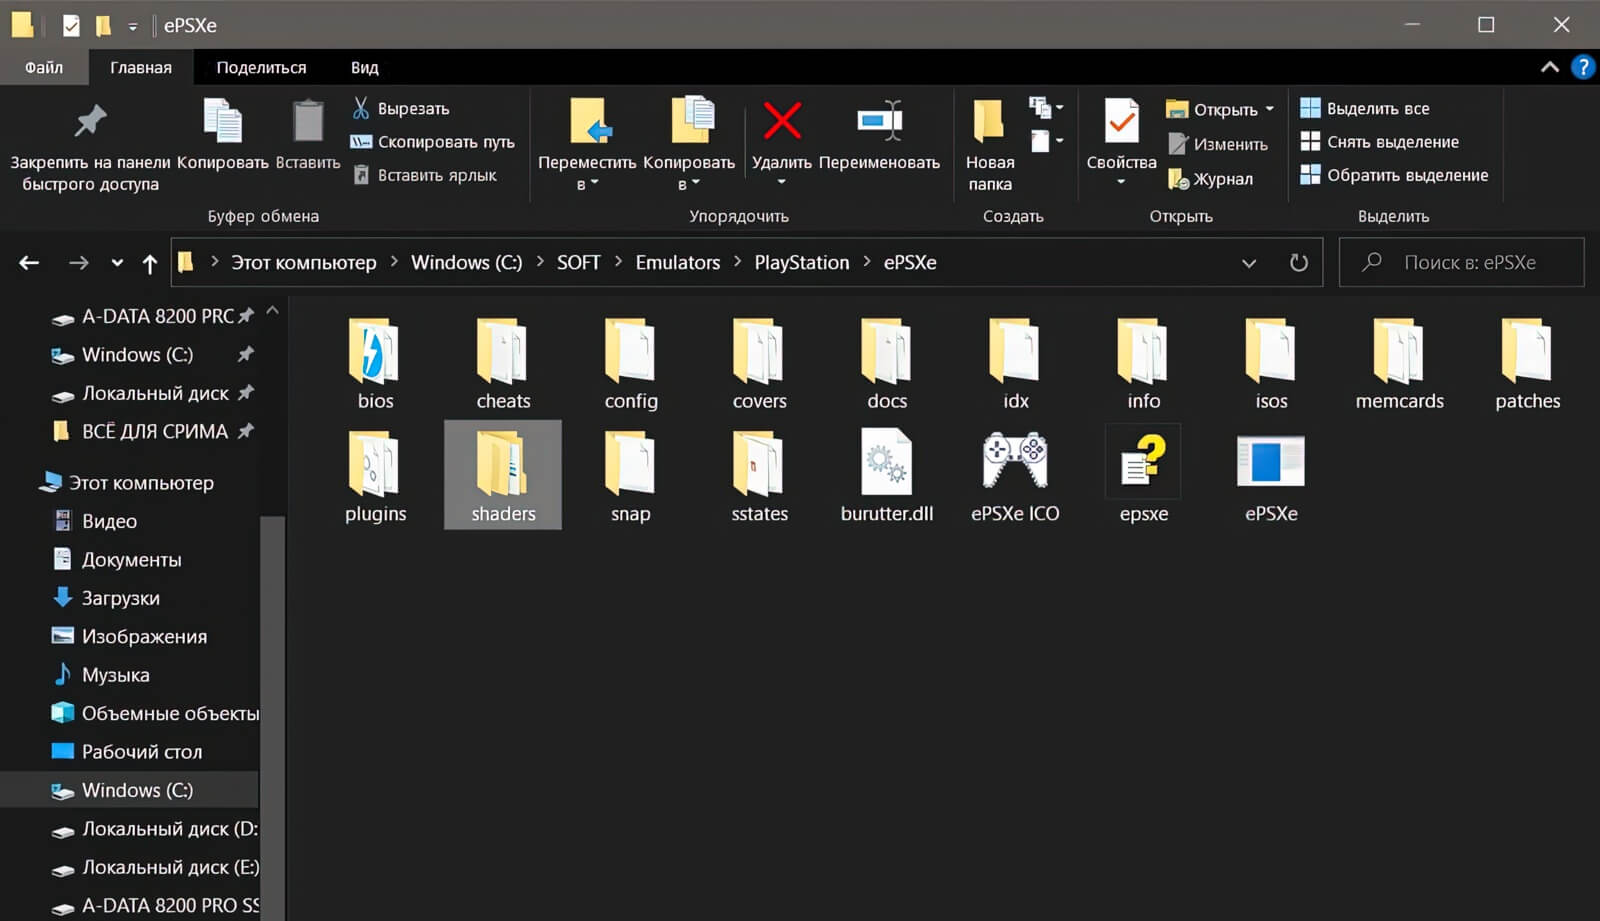Switch to the Home (Главная) tab

[x=141, y=67]
